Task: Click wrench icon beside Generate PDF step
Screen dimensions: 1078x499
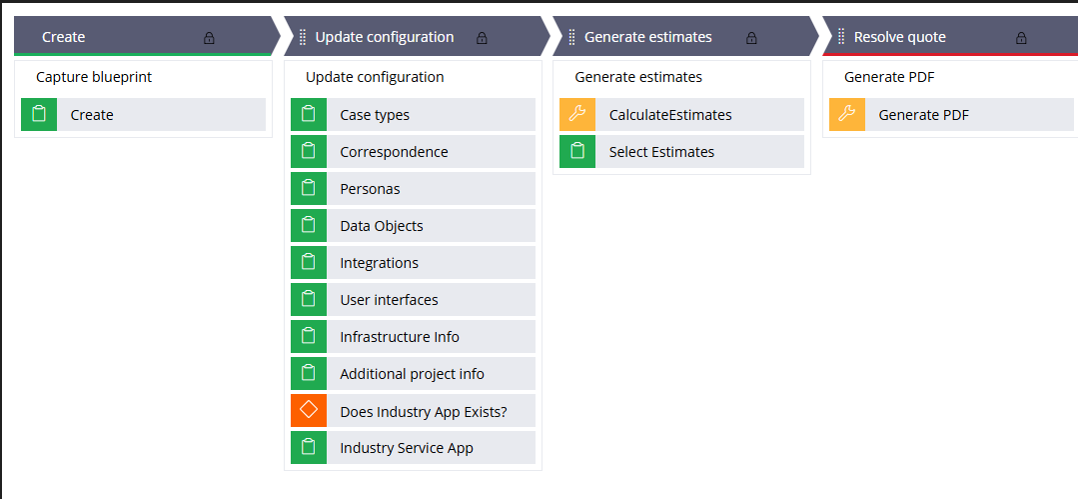Action: tap(847, 115)
